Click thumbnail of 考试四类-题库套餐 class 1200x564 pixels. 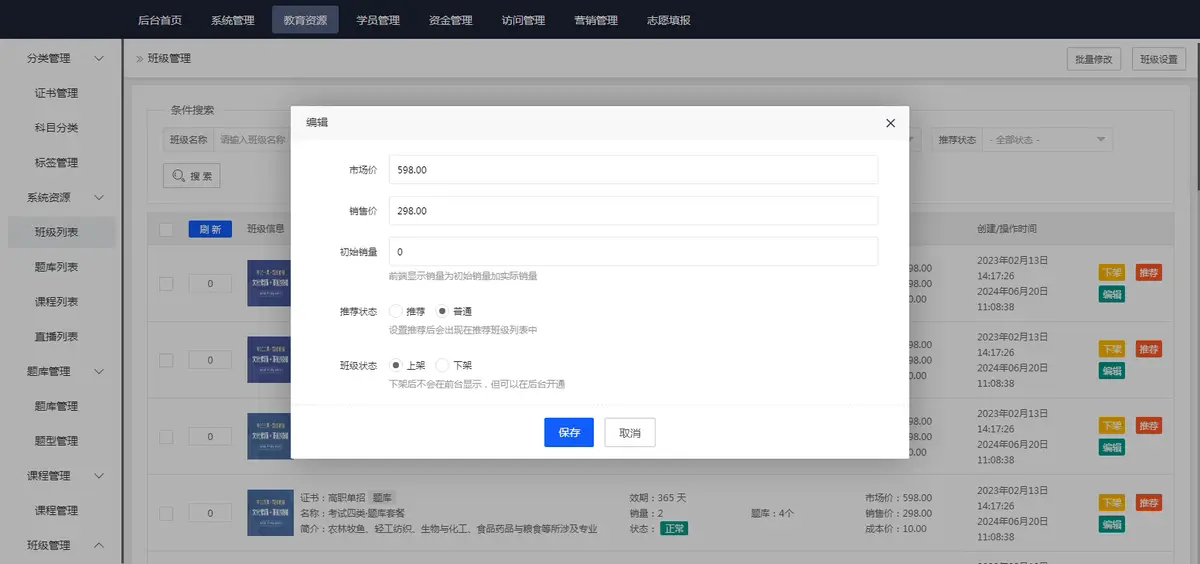(270, 511)
